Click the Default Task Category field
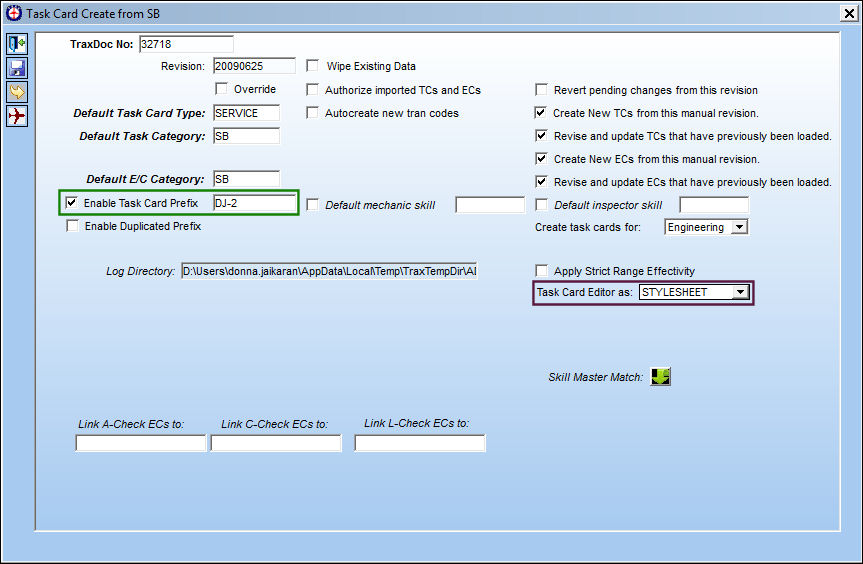Image resolution: width=863 pixels, height=564 pixels. [247, 136]
